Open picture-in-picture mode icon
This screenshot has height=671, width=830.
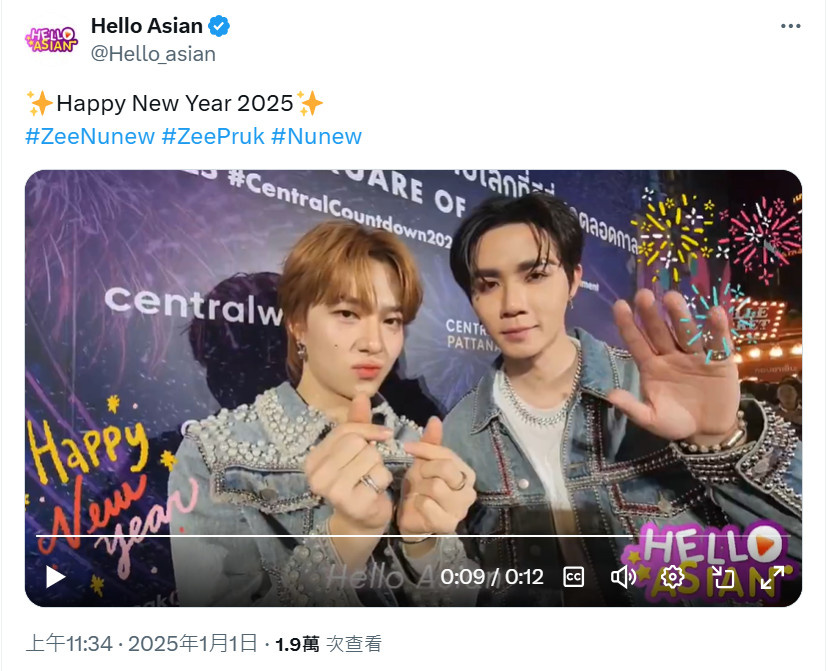(x=723, y=577)
